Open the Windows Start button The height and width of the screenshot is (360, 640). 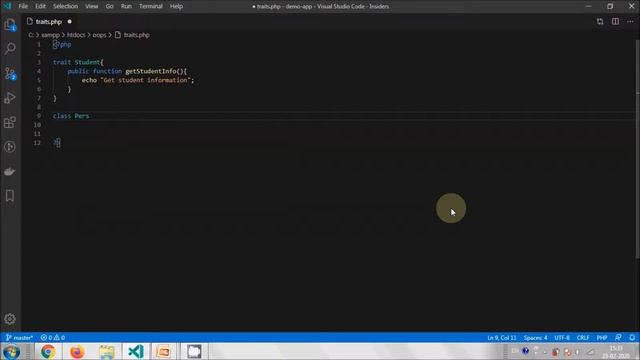[11, 351]
